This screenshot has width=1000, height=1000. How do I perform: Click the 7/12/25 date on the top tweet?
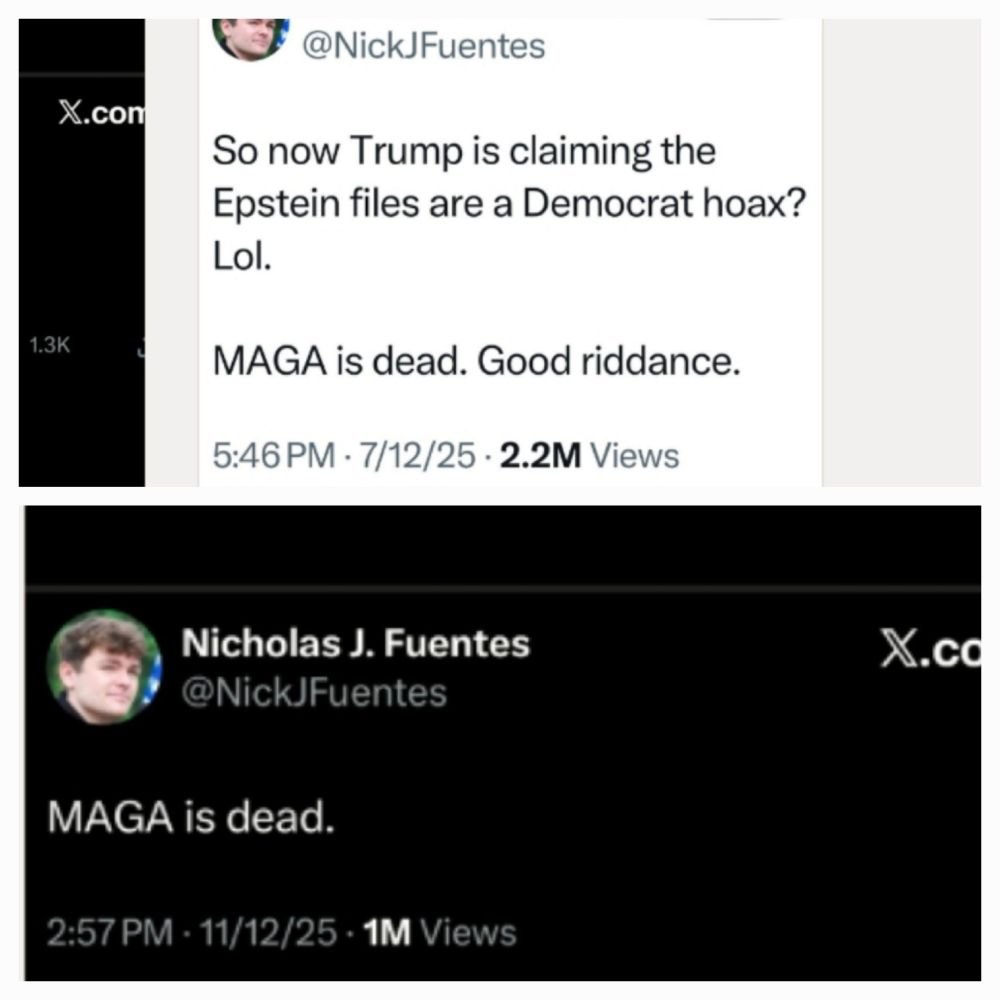(x=420, y=456)
